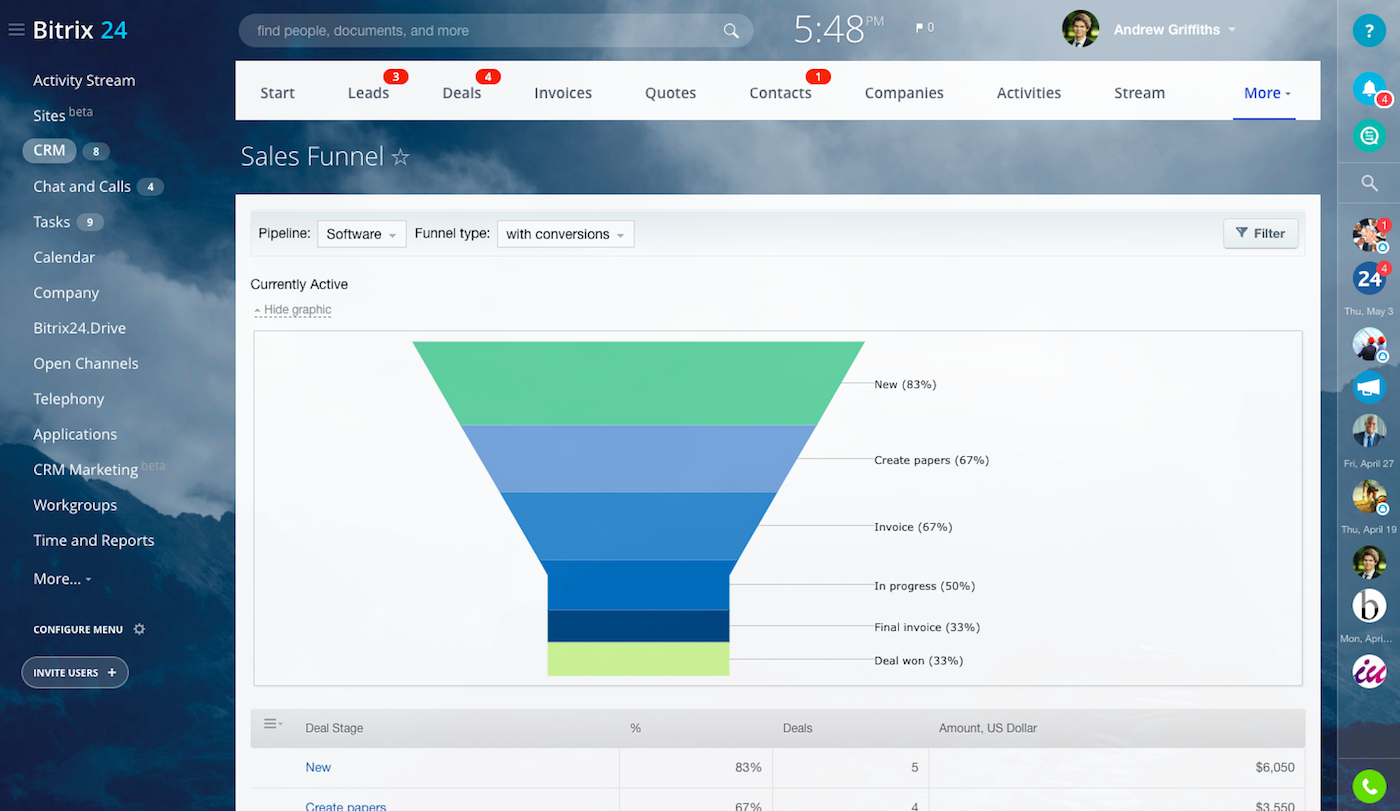The width and height of the screenshot is (1400, 811).
Task: Open the Pipeline dropdown showing Software
Action: click(361, 233)
